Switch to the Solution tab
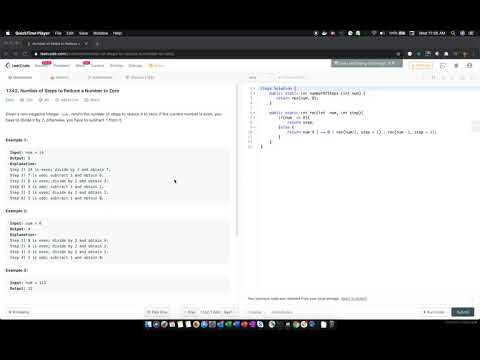Viewport: 480px width, 360px height. click(60, 77)
